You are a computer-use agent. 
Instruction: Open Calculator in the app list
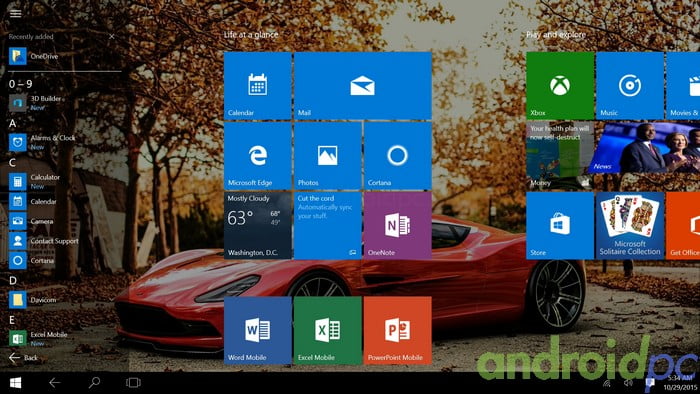[65, 181]
